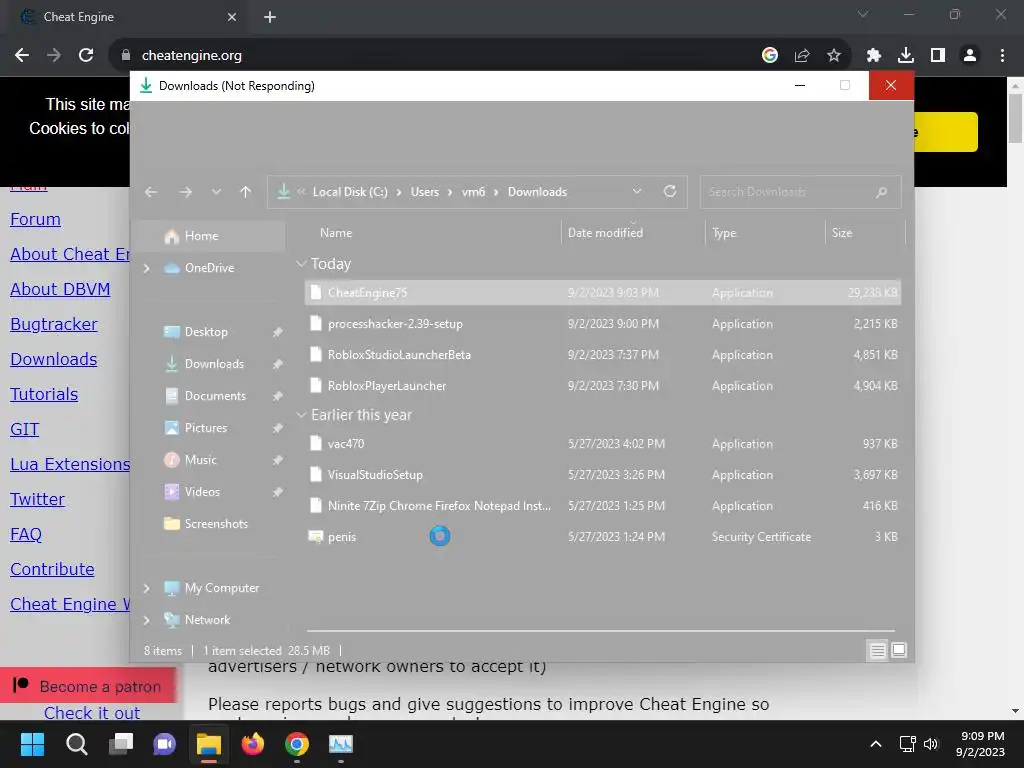1024x768 pixels.
Task: Select the vac470 file
Action: [603, 443]
